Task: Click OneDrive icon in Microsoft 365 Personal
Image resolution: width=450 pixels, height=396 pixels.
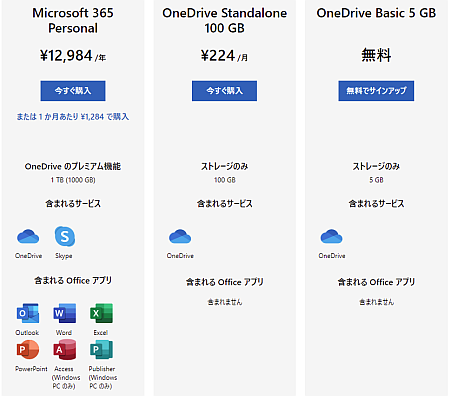Action: (28, 236)
